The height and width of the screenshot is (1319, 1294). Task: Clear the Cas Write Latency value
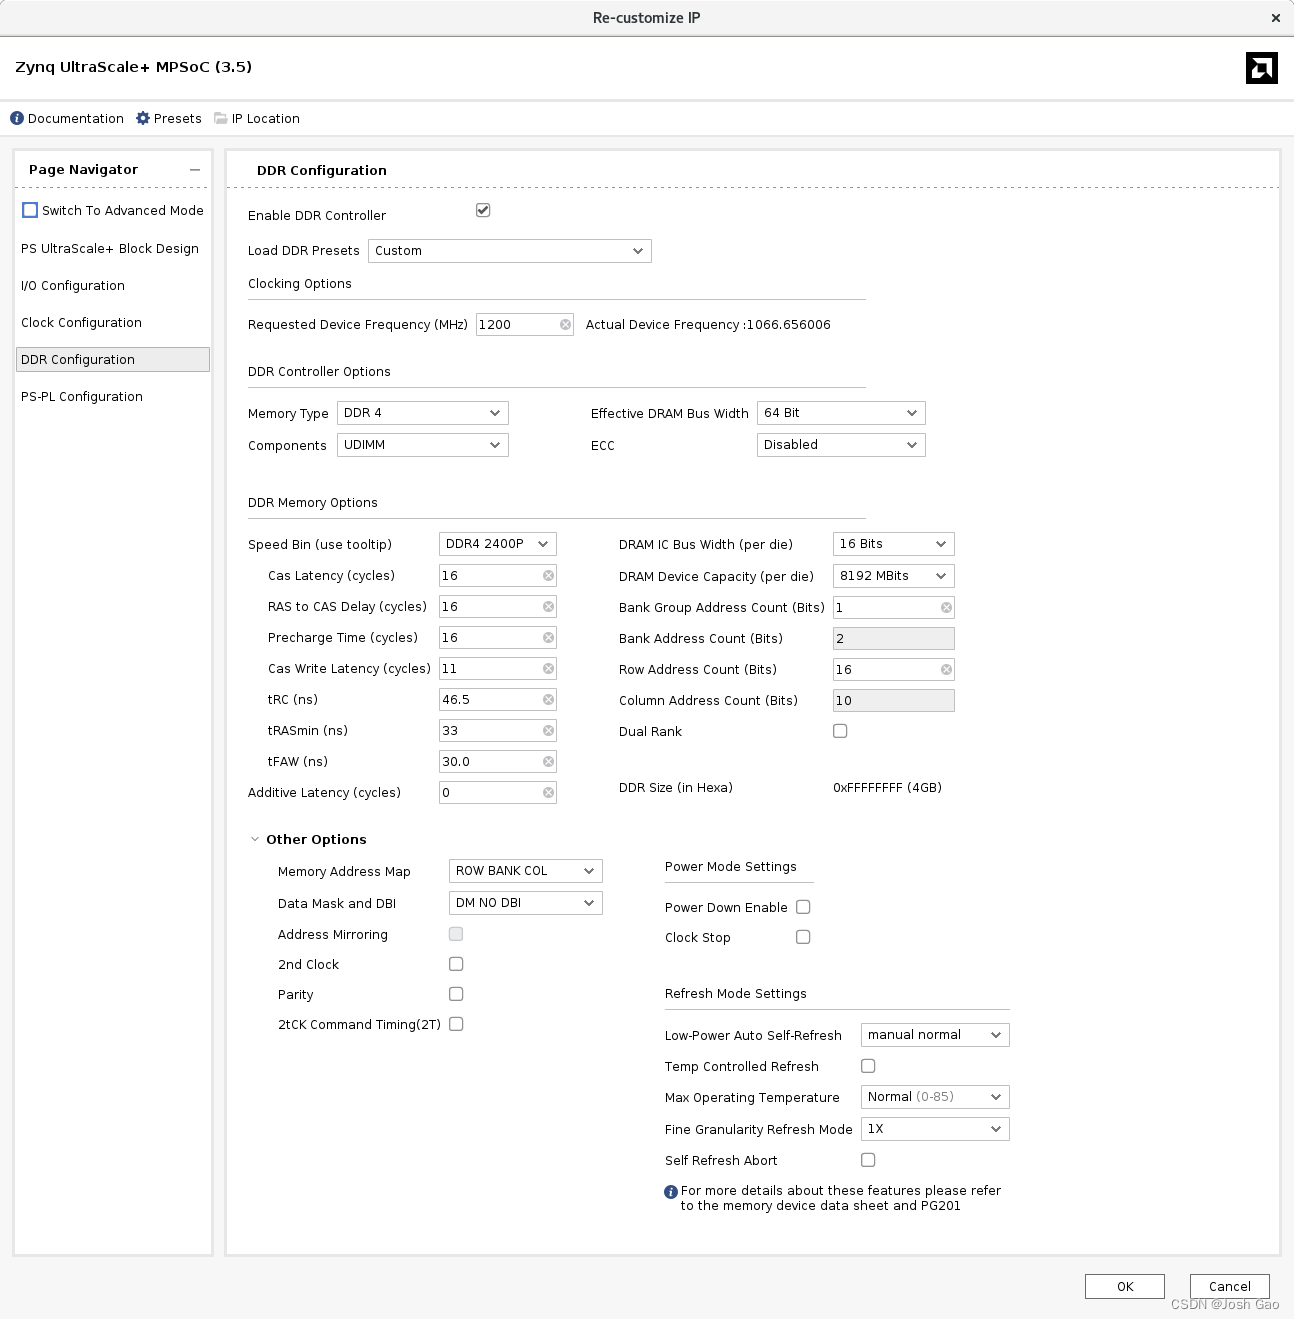pos(548,669)
